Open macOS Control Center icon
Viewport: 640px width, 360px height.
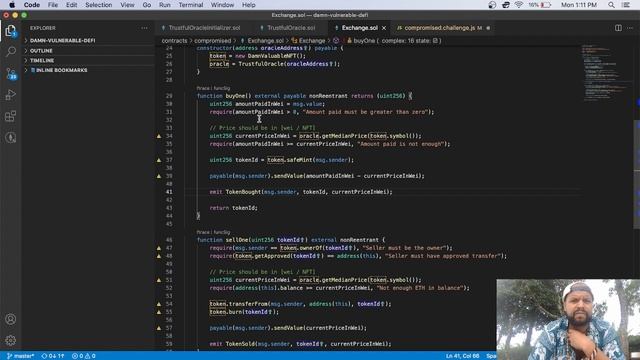point(626,5)
